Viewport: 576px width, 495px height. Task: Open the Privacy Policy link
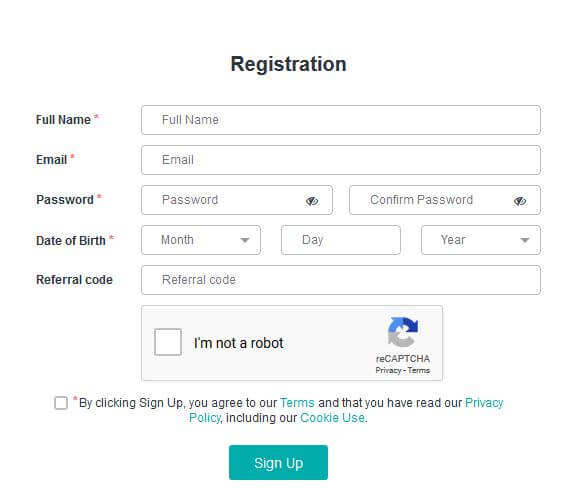coord(484,403)
